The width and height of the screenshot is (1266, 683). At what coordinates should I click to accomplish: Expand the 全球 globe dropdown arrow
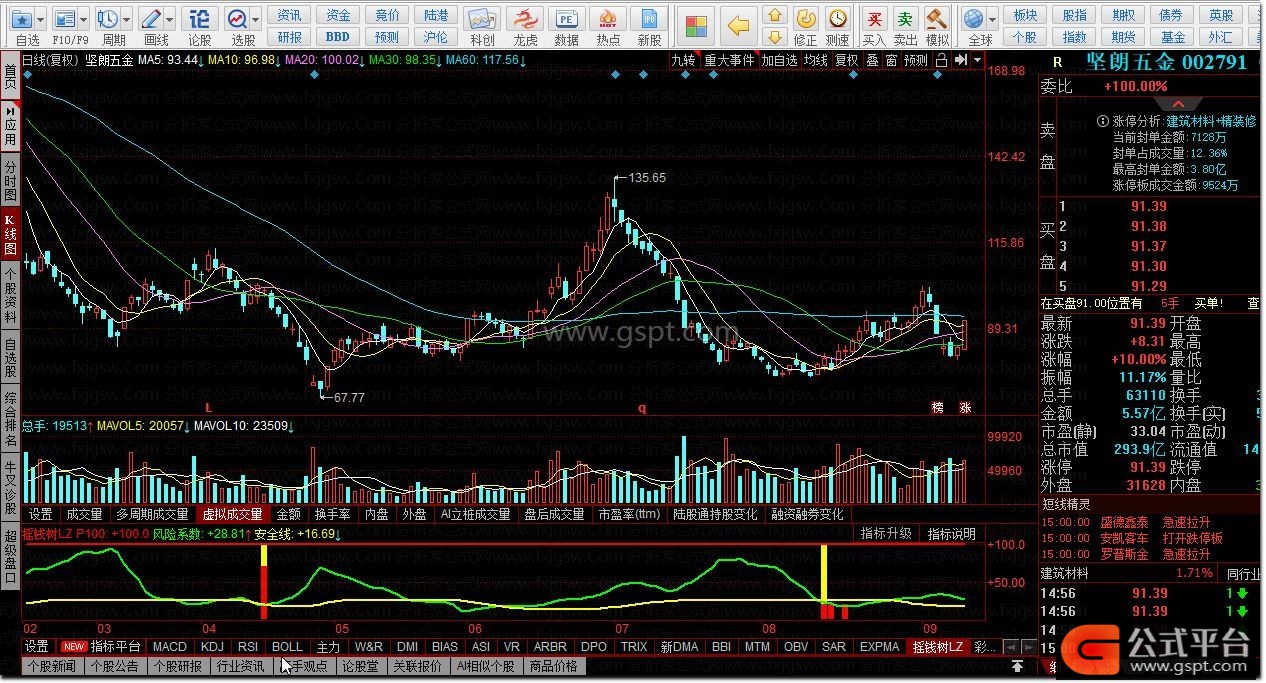(x=991, y=19)
